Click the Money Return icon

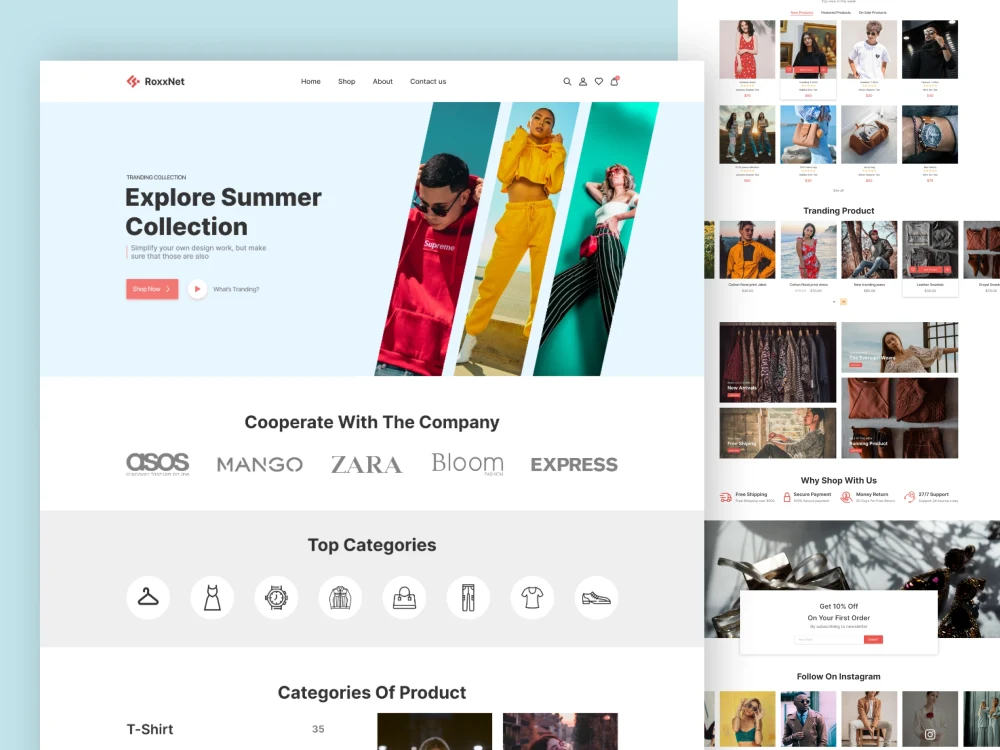[846, 497]
